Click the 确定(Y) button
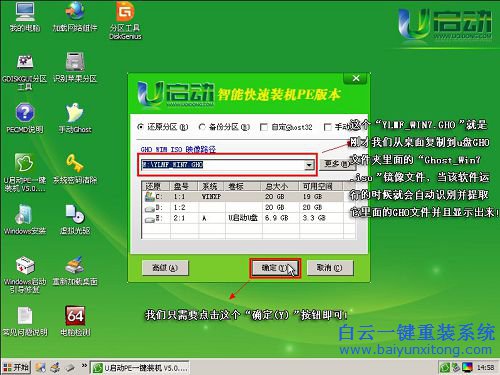The height and width of the screenshot is (375, 500). pyautogui.click(x=275, y=268)
